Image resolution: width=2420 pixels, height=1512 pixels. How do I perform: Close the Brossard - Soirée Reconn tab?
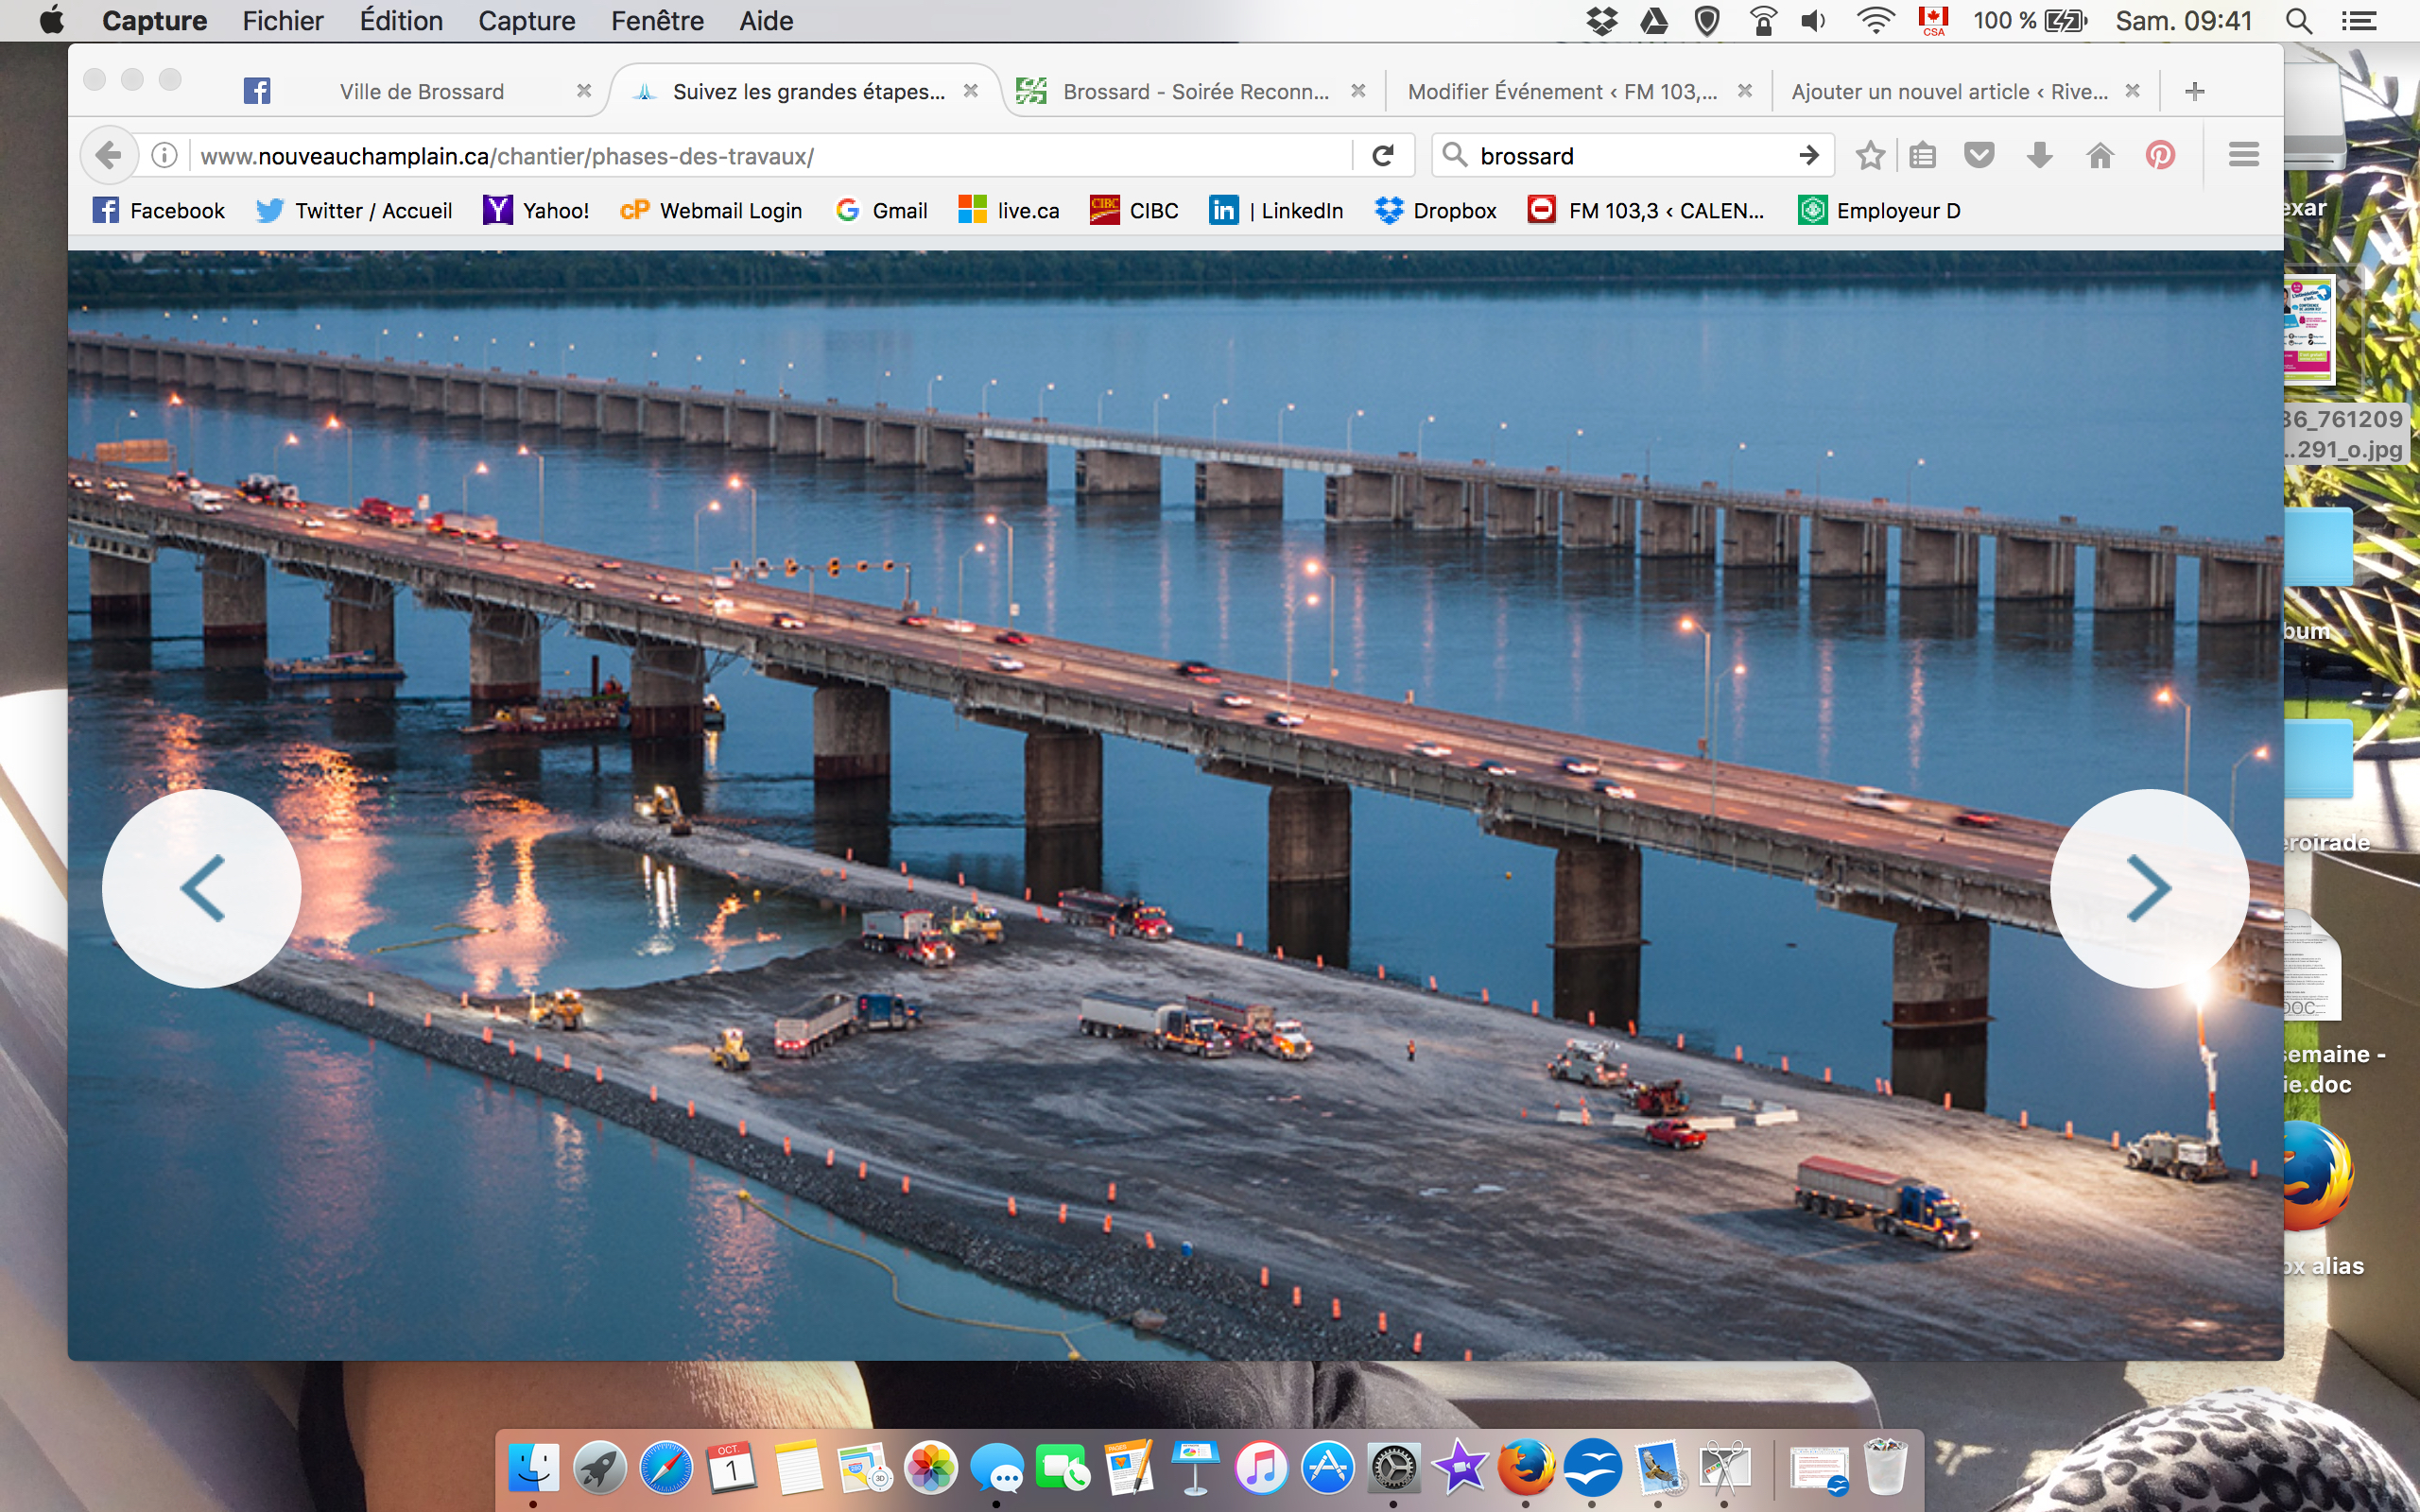click(1358, 91)
